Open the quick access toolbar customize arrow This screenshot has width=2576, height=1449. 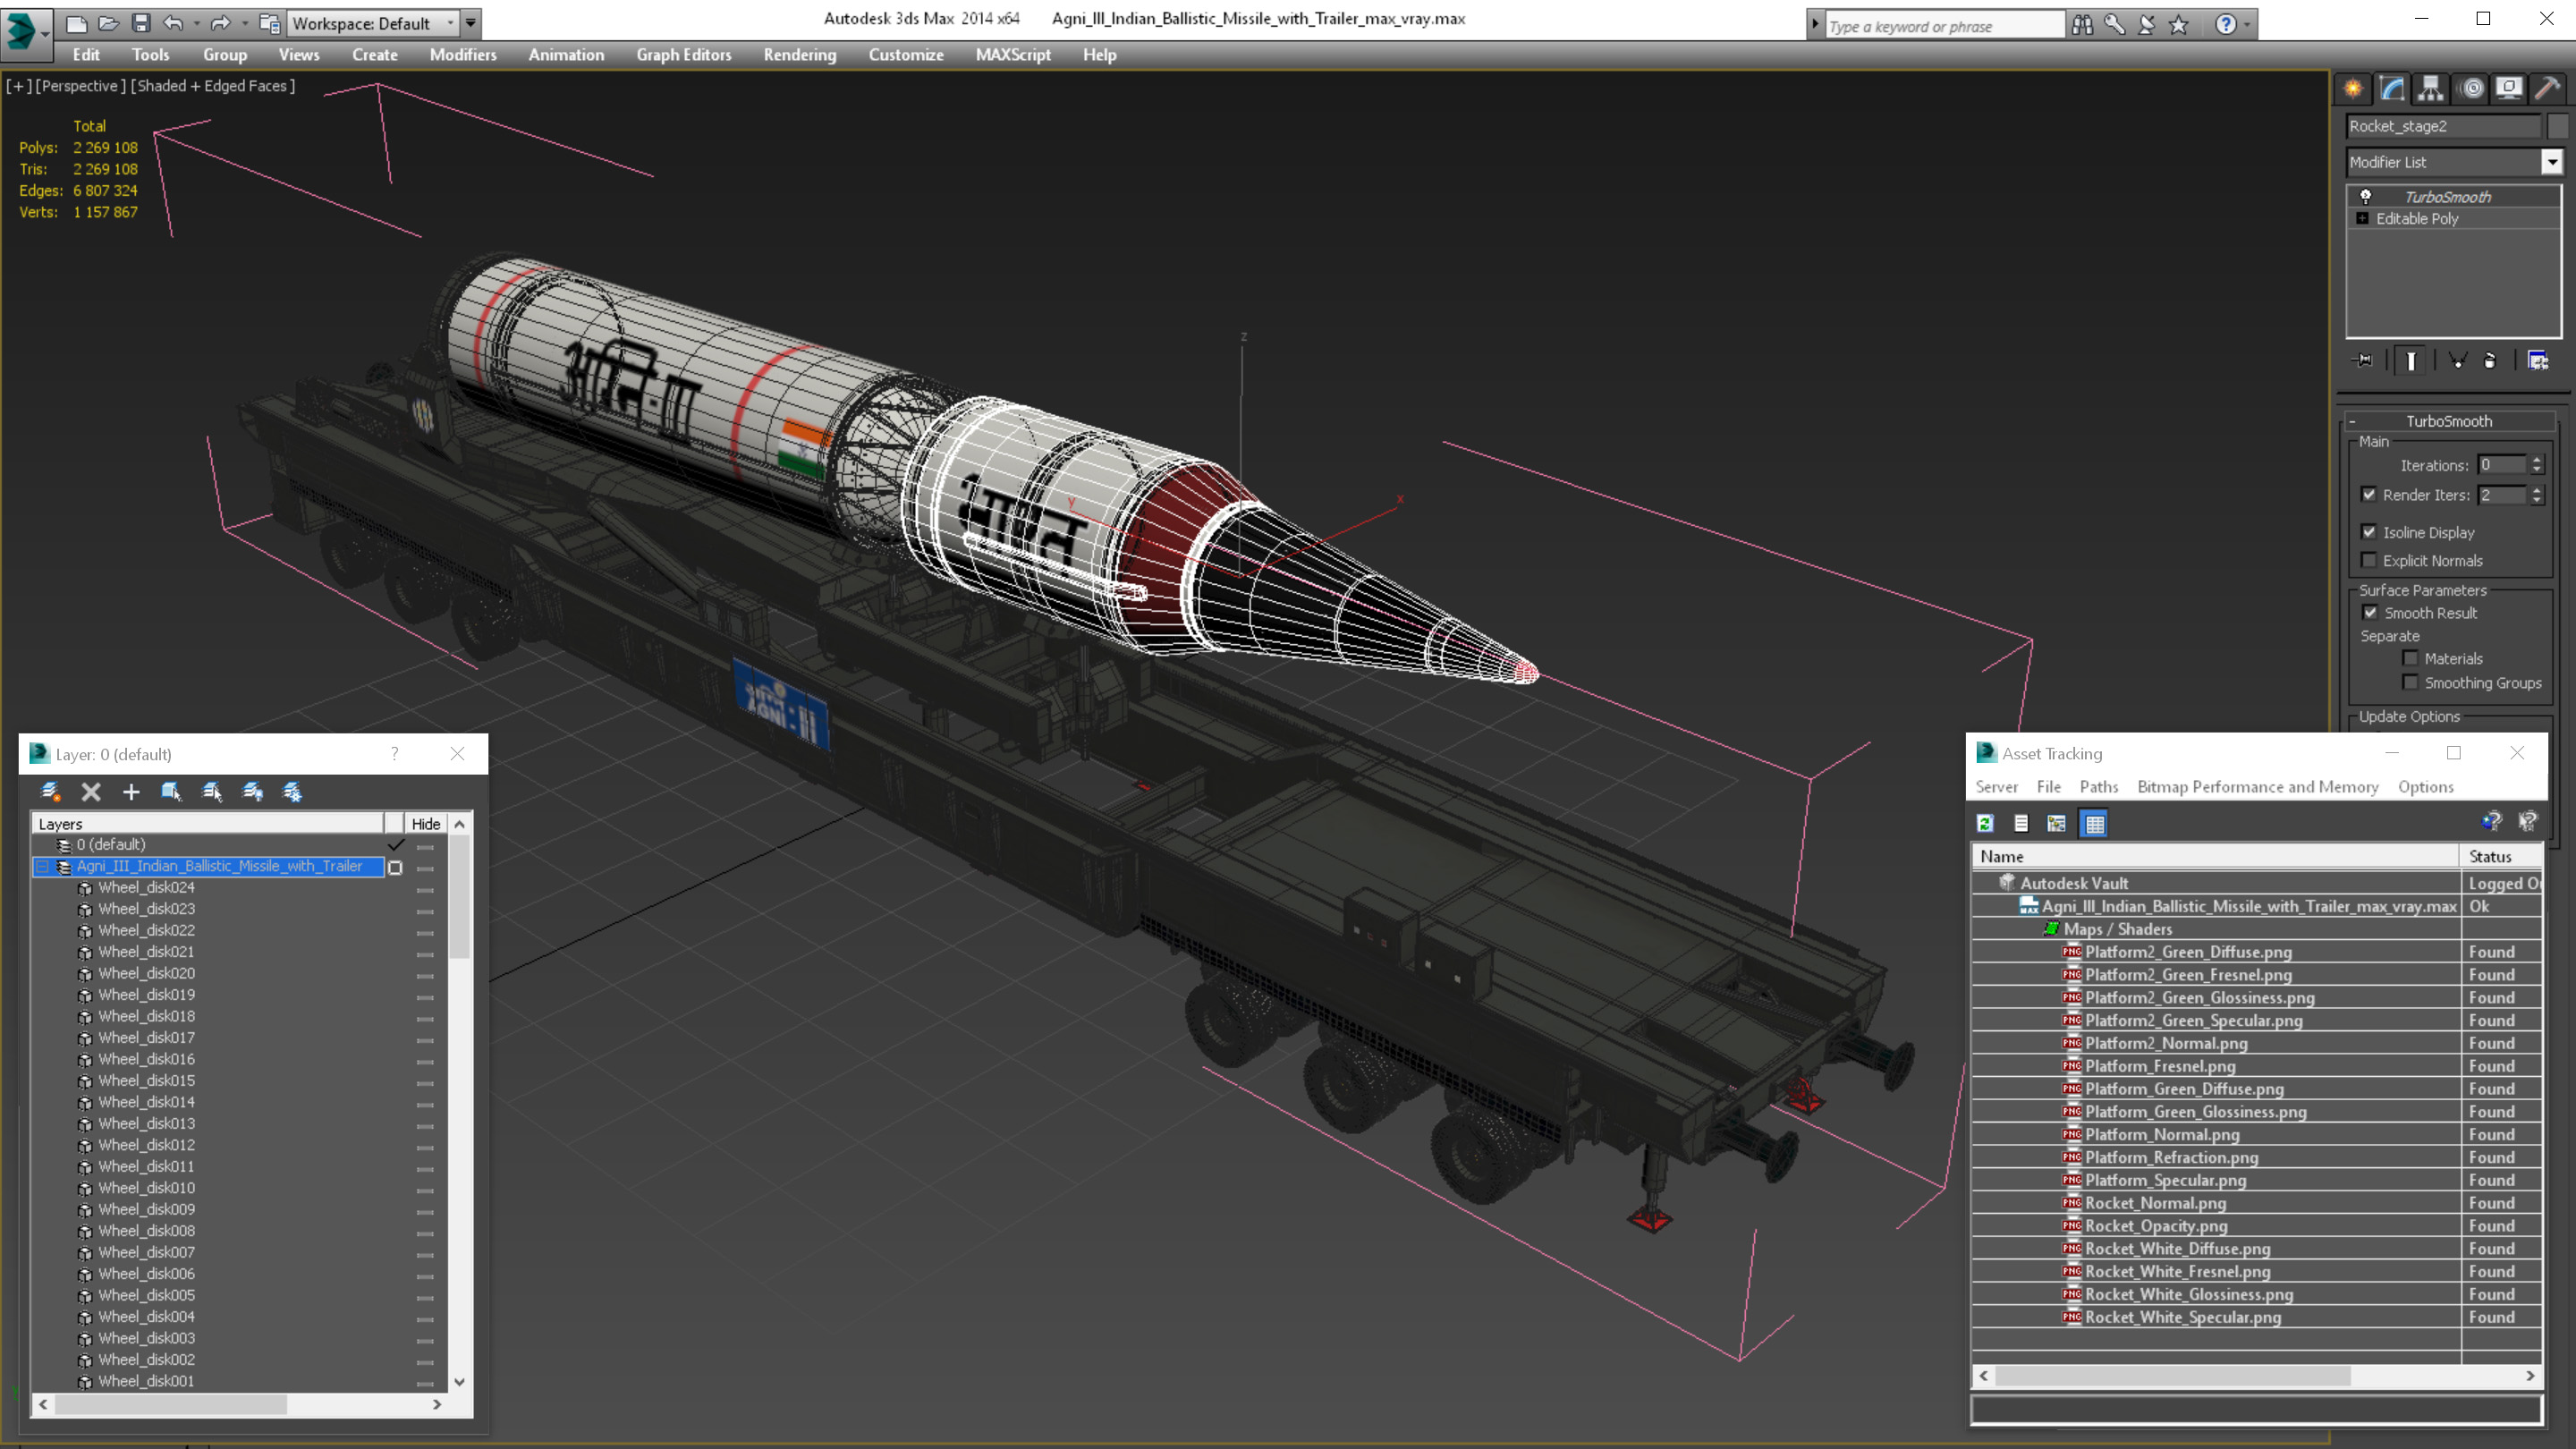(471, 23)
